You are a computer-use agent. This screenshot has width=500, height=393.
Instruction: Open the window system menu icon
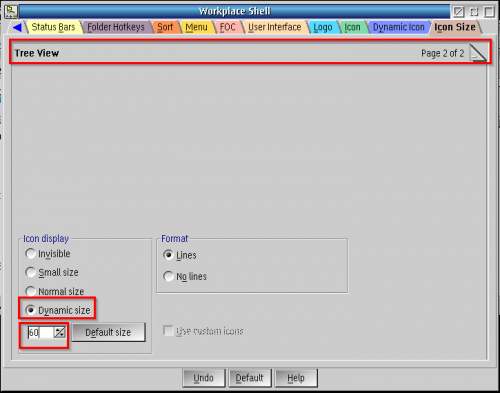pyautogui.click(x=11, y=11)
